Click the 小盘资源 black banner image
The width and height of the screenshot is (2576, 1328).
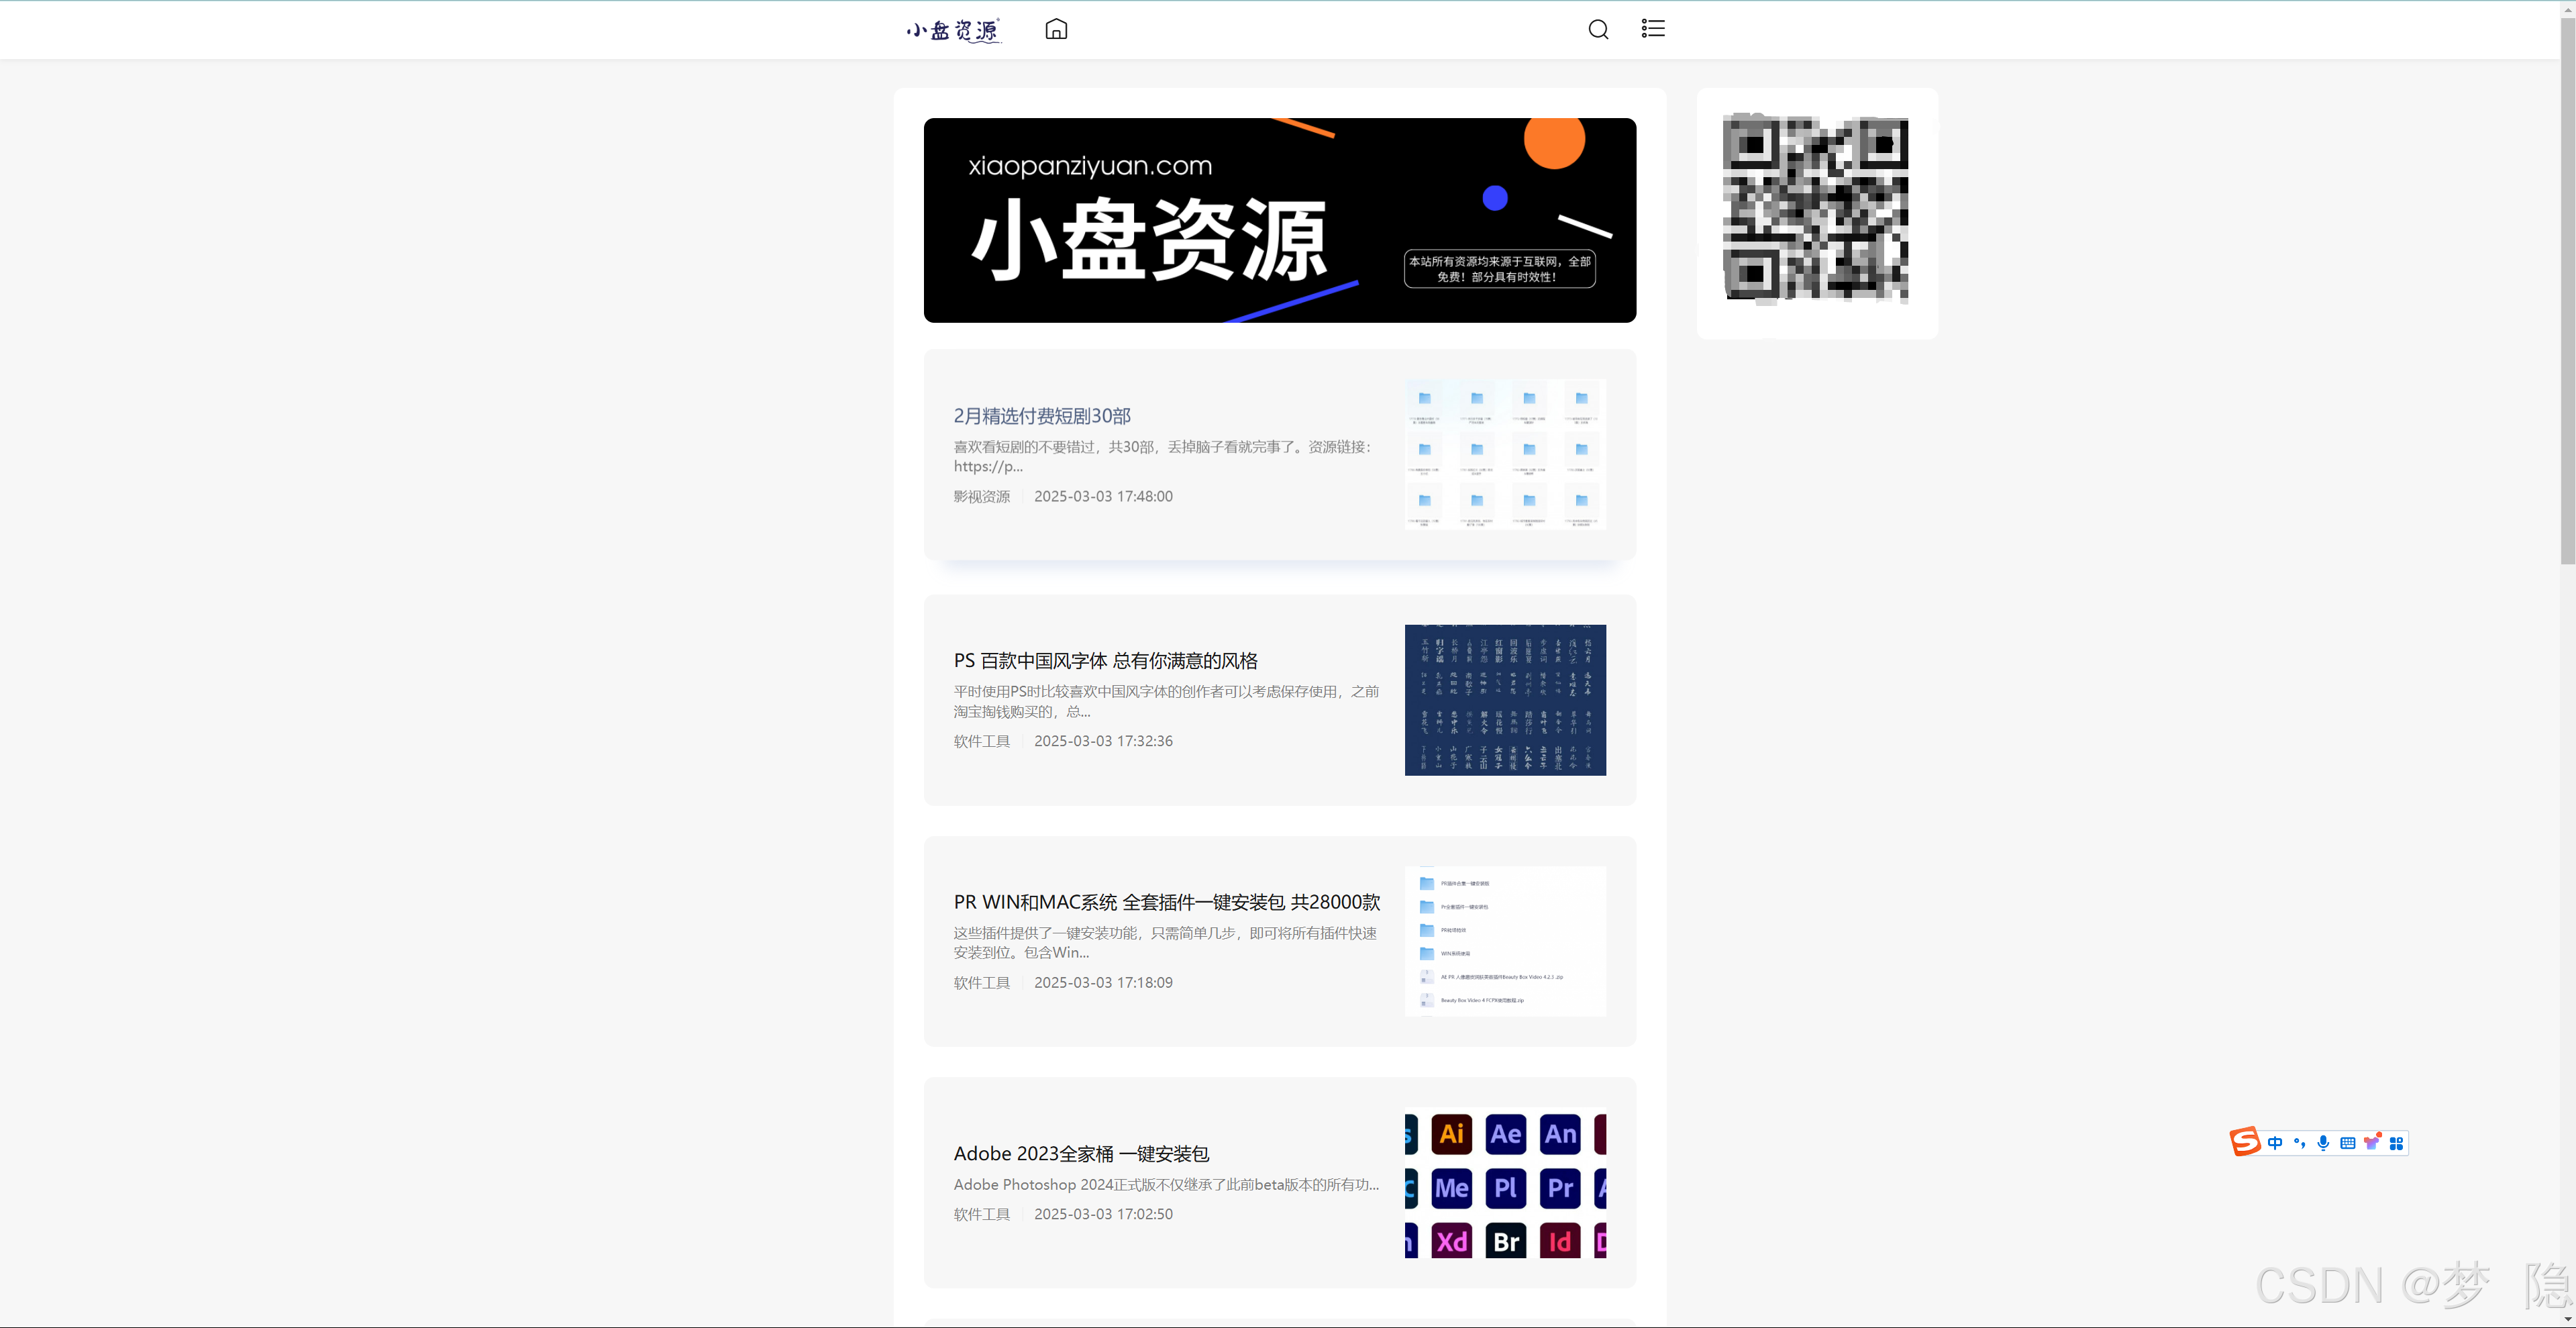[1279, 220]
